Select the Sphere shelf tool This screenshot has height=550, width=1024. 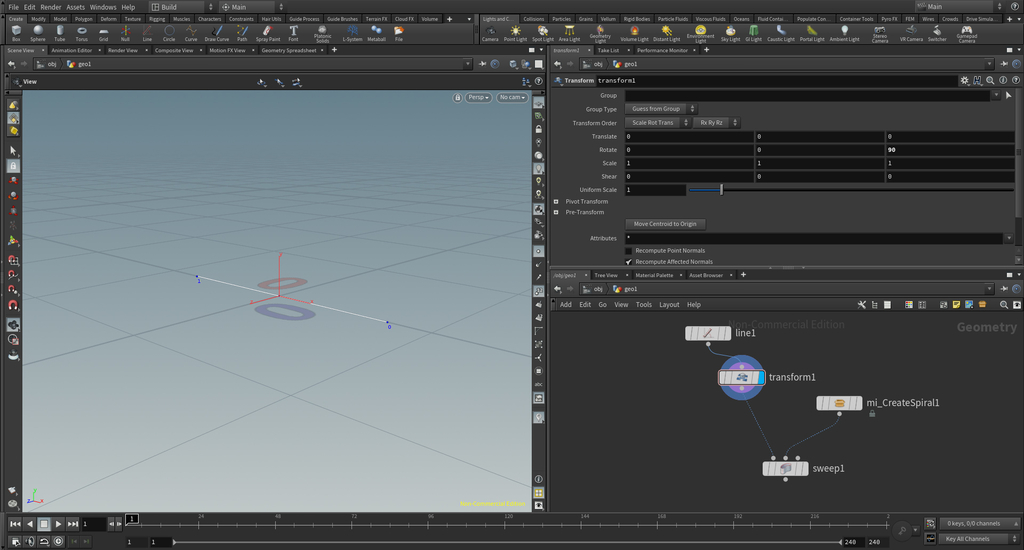[x=38, y=33]
